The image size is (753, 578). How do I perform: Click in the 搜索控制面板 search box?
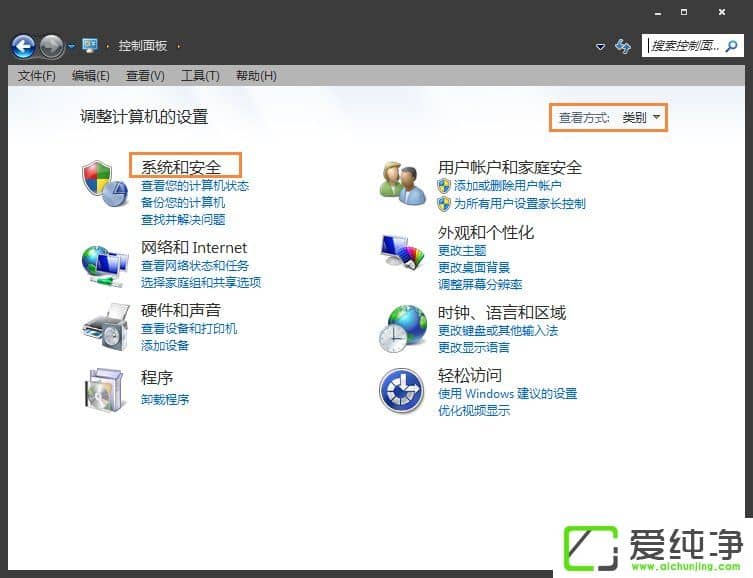685,46
